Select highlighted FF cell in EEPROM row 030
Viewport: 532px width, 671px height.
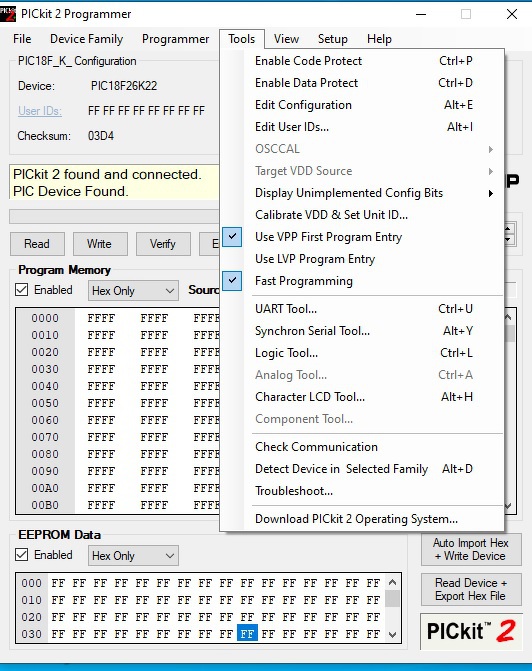click(247, 633)
